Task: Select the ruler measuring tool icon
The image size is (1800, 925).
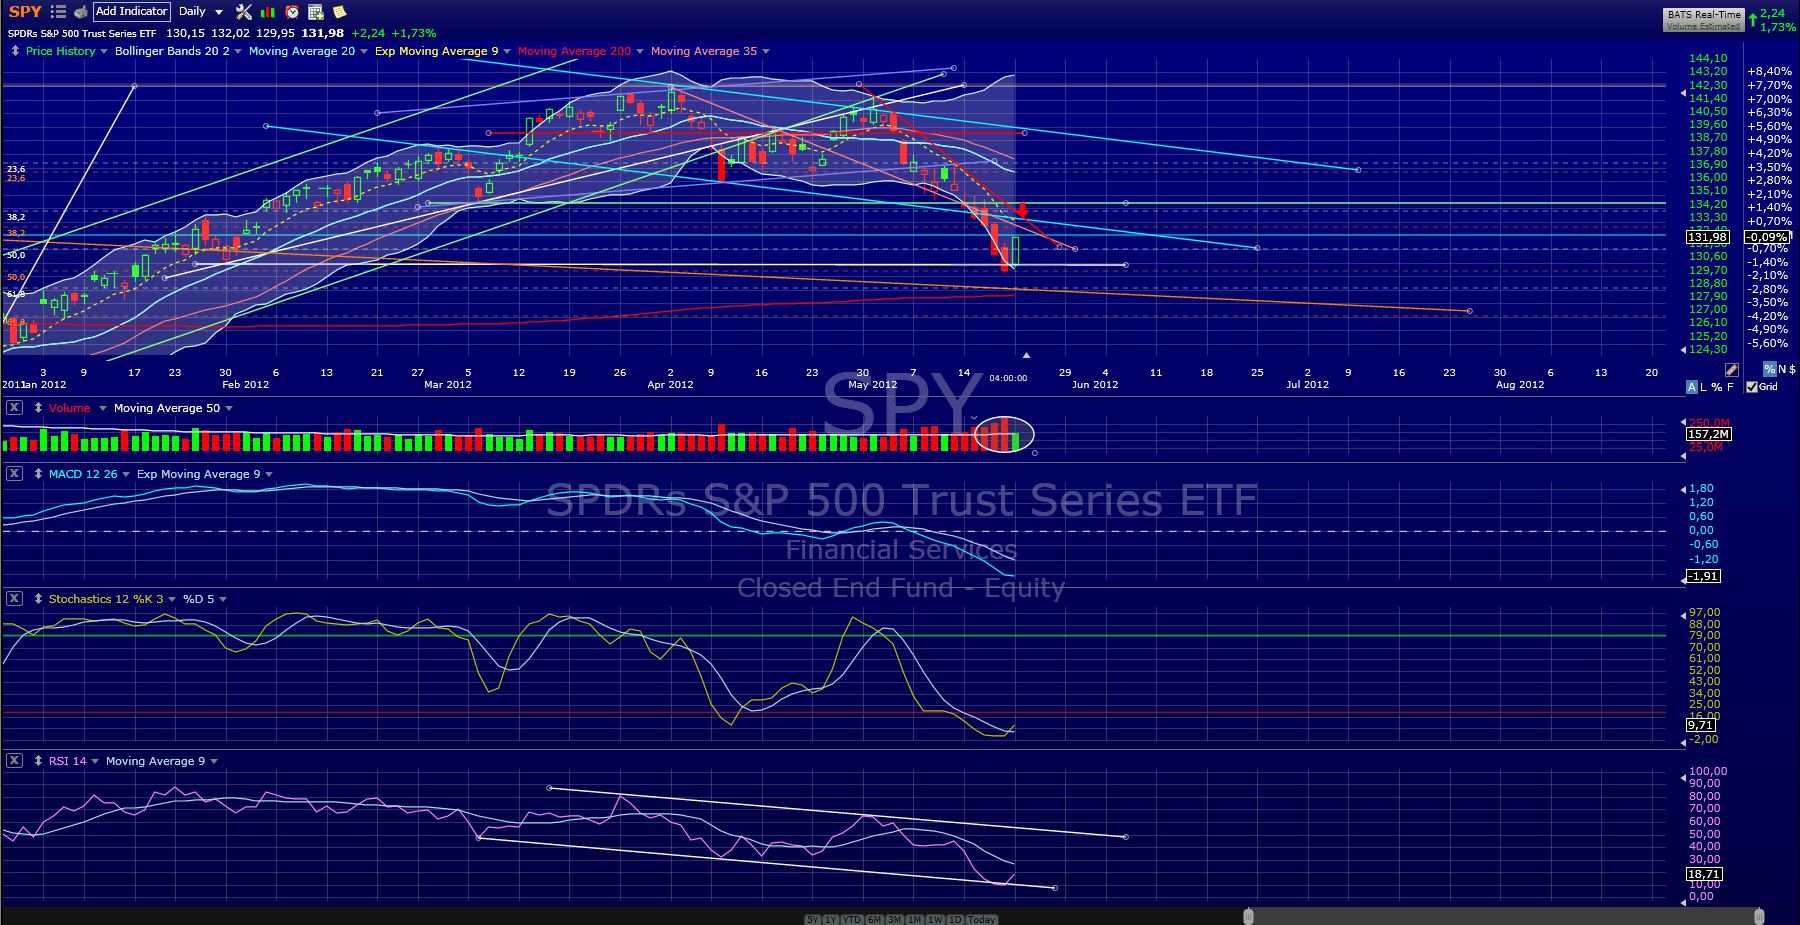Action: 1732,370
